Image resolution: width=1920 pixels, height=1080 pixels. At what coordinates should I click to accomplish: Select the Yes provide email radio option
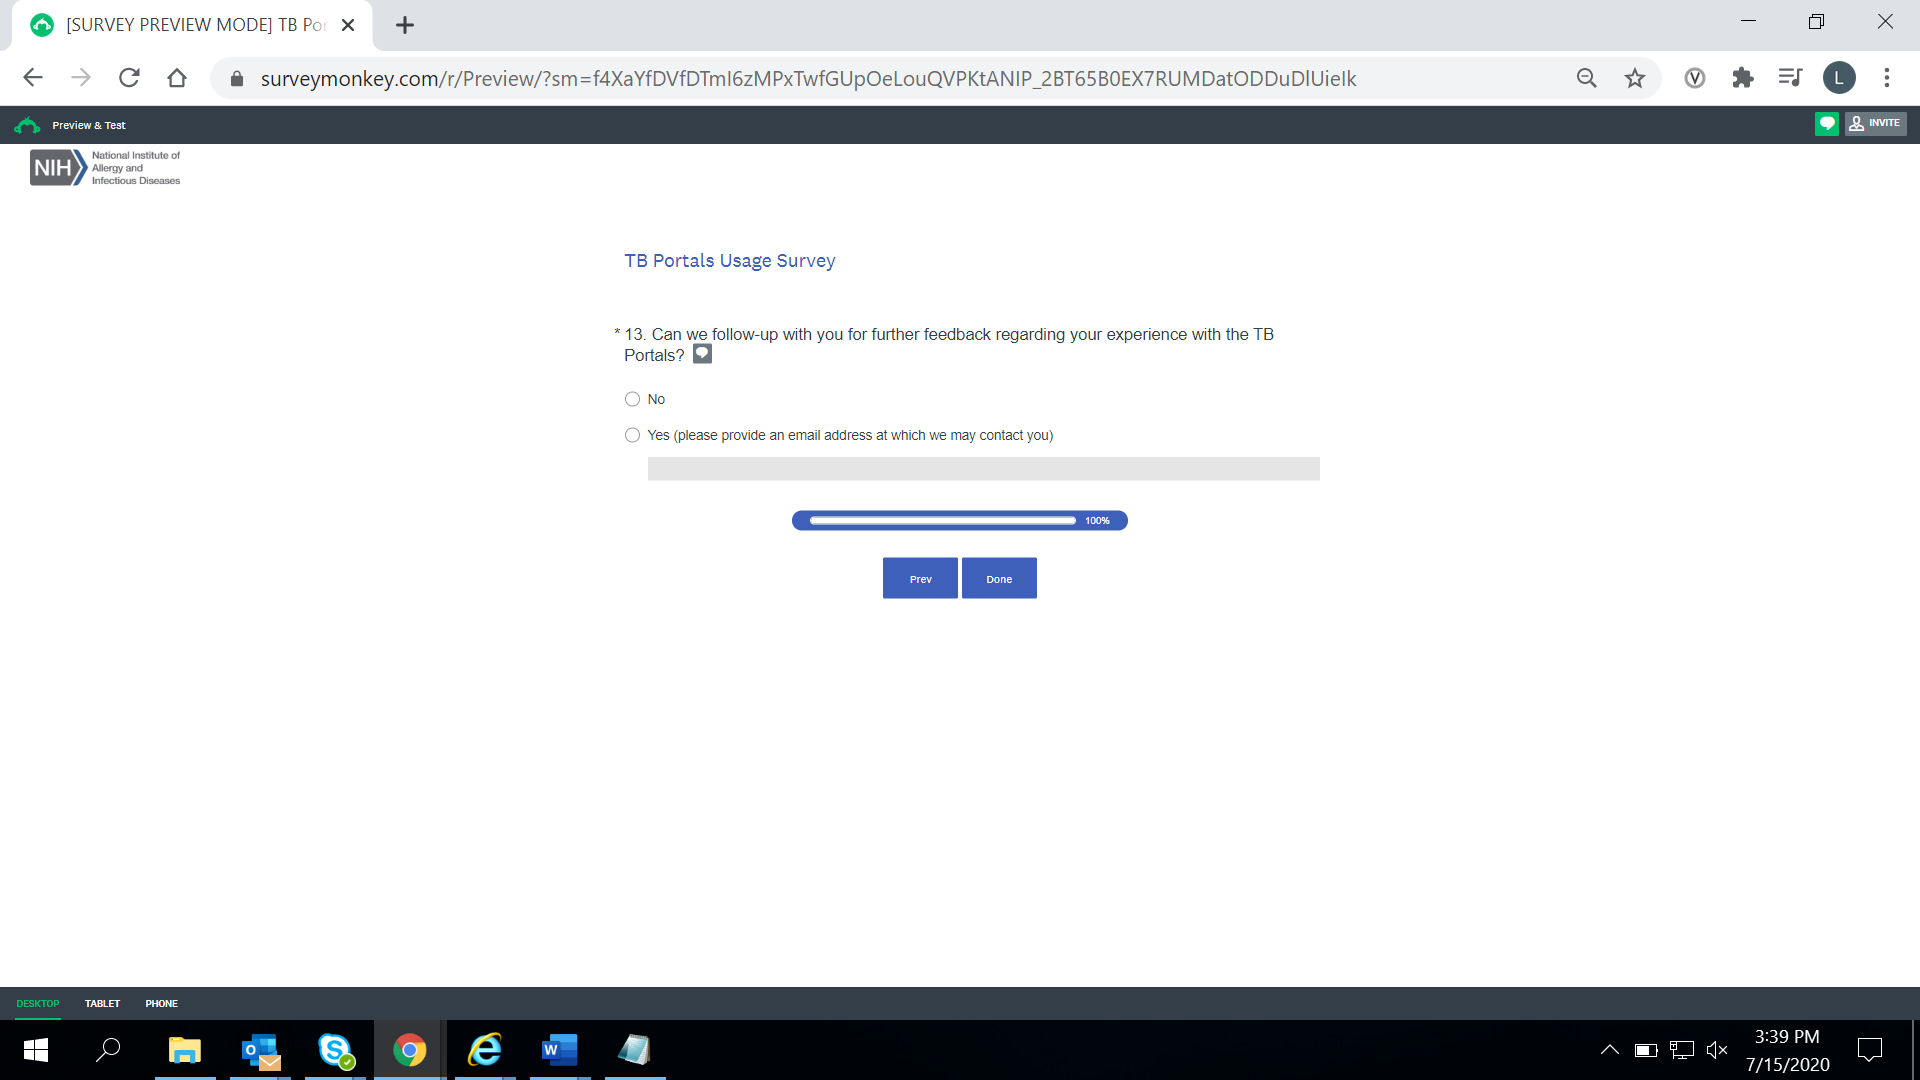coord(632,435)
